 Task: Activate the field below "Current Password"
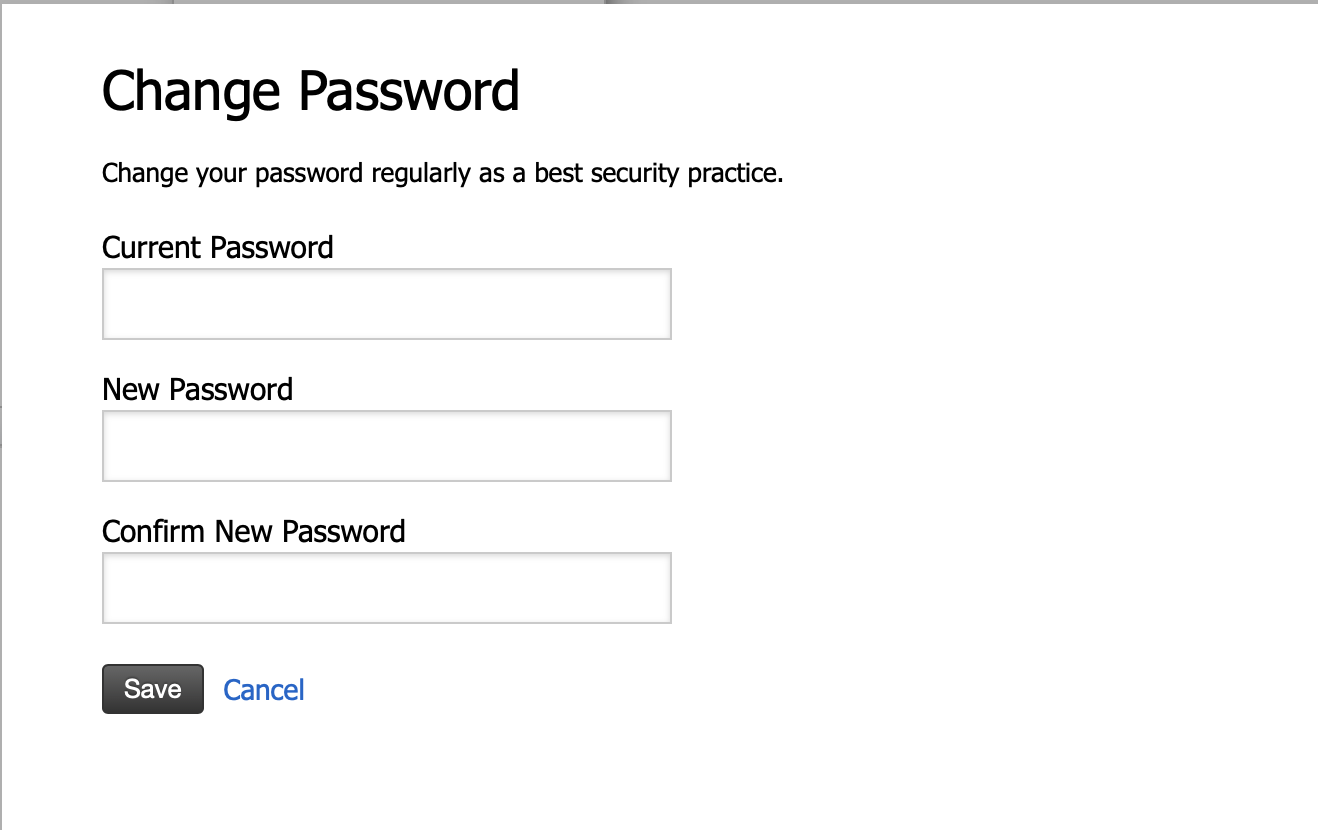click(x=386, y=304)
